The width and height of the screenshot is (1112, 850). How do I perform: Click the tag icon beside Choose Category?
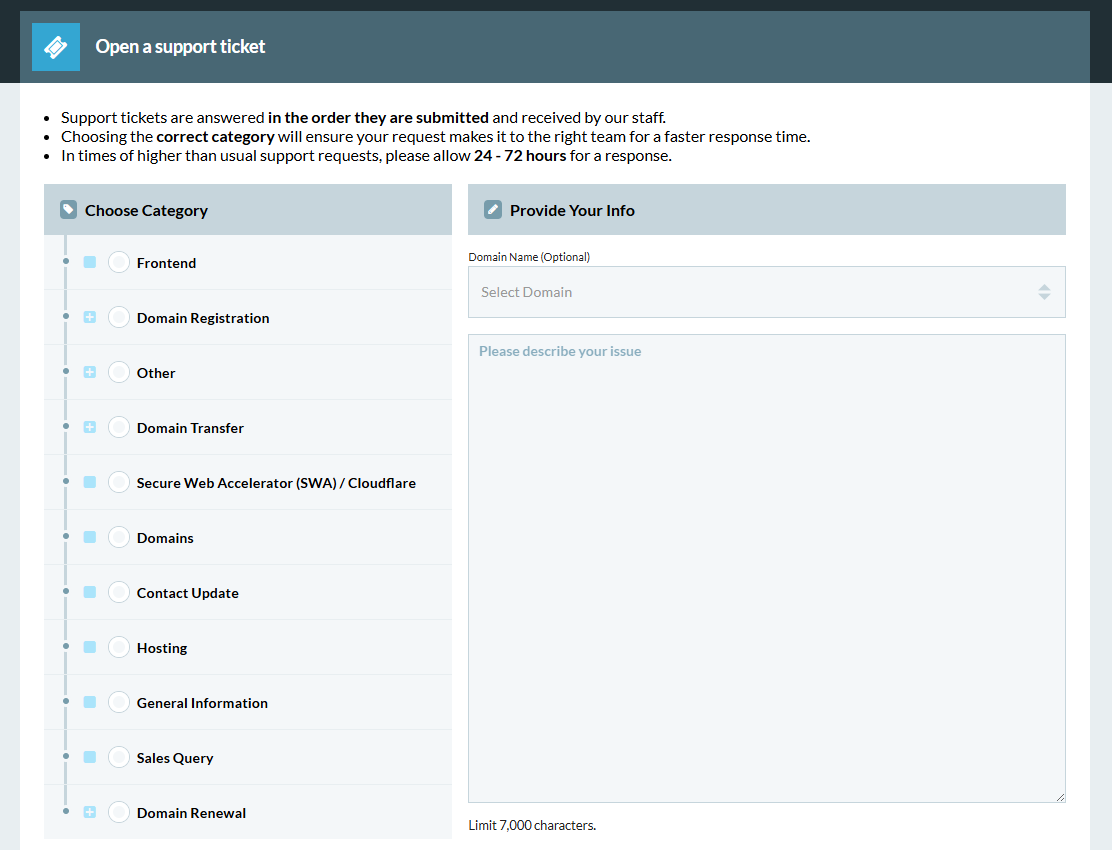click(68, 210)
